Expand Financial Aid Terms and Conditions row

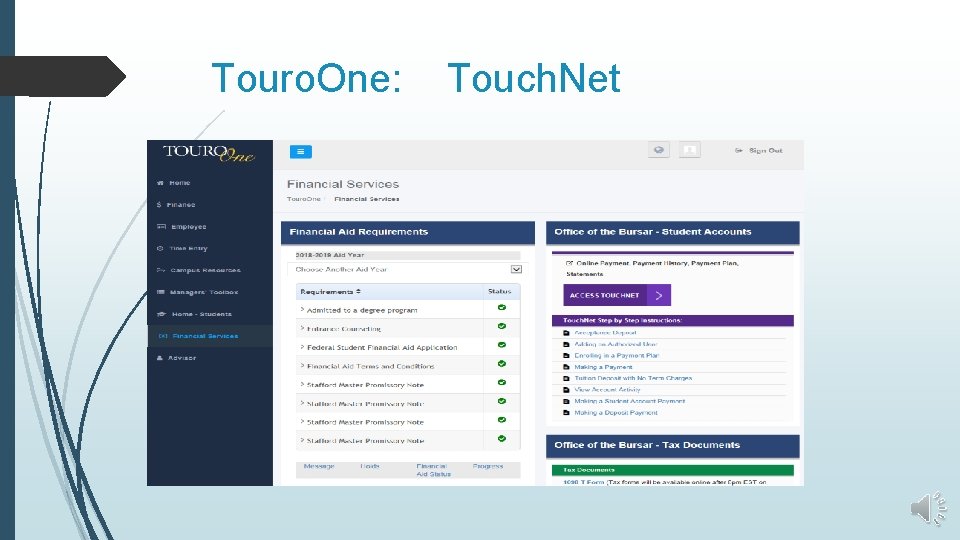[x=367, y=366]
